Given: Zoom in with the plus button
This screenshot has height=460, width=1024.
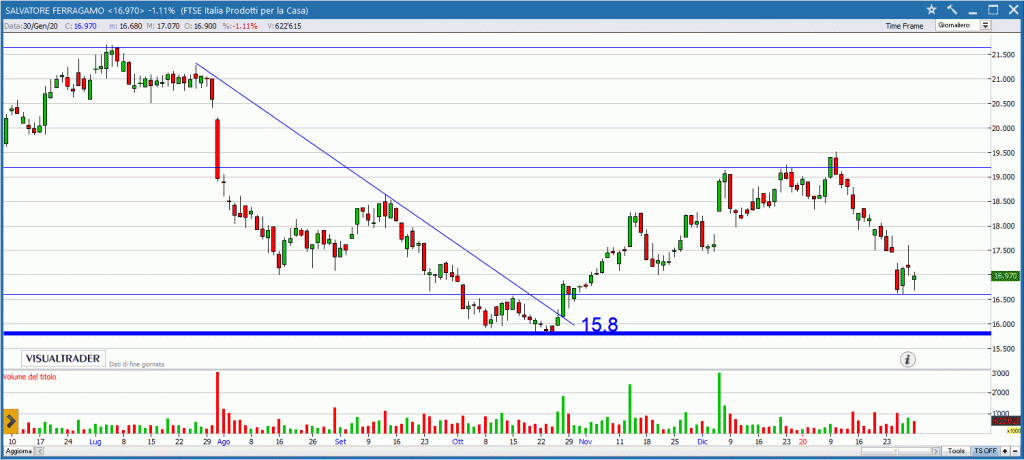Looking at the screenshot, I should tap(1006, 451).
